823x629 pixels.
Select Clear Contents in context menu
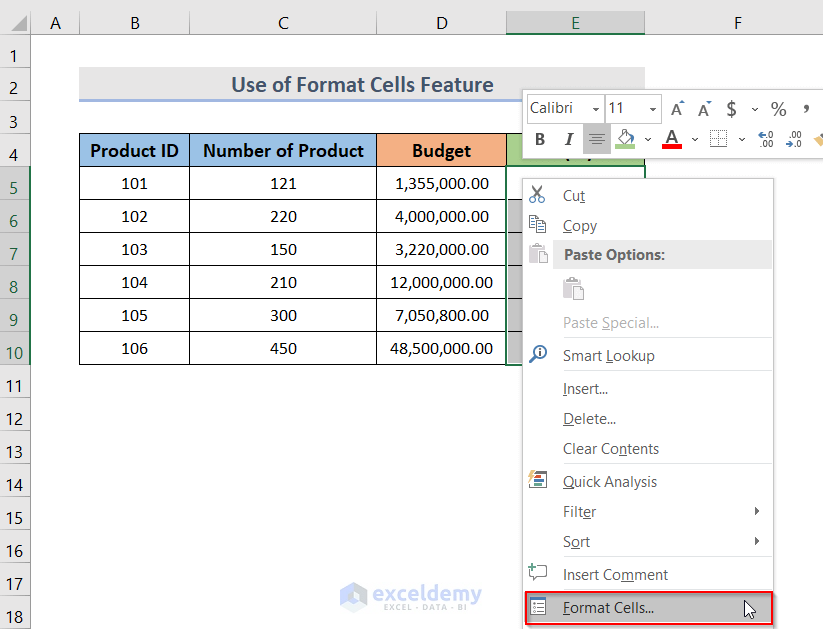click(x=610, y=449)
